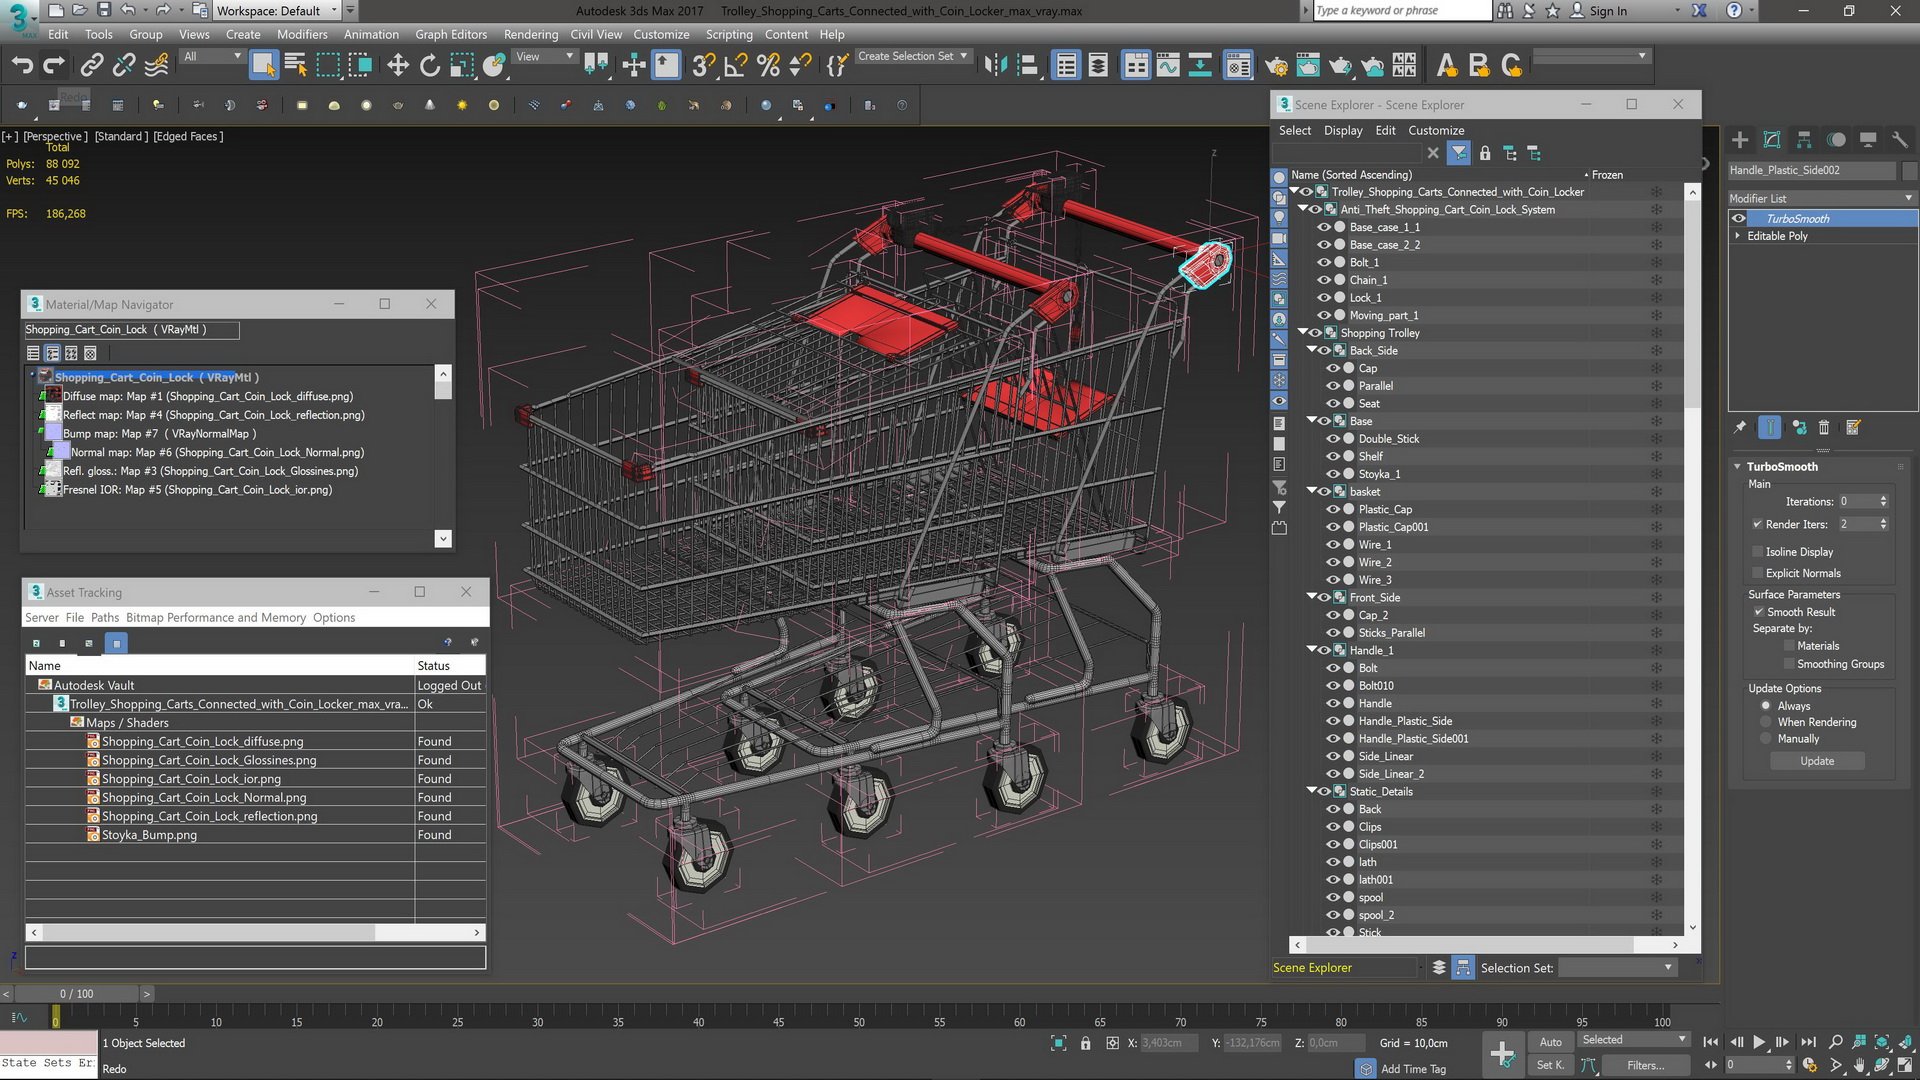Hide Wire_2 using eye icon
The height and width of the screenshot is (1080, 1920).
point(1333,562)
